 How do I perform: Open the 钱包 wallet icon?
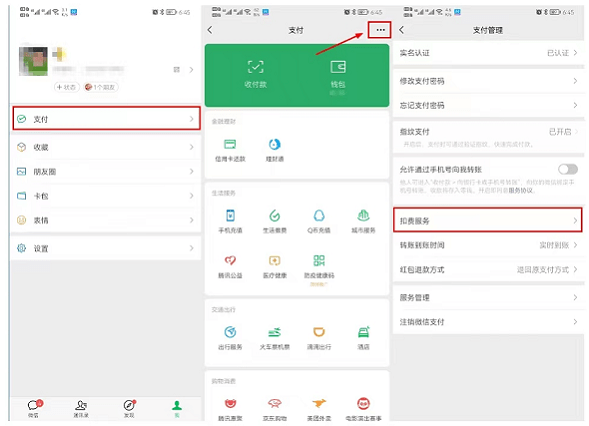coord(338,67)
